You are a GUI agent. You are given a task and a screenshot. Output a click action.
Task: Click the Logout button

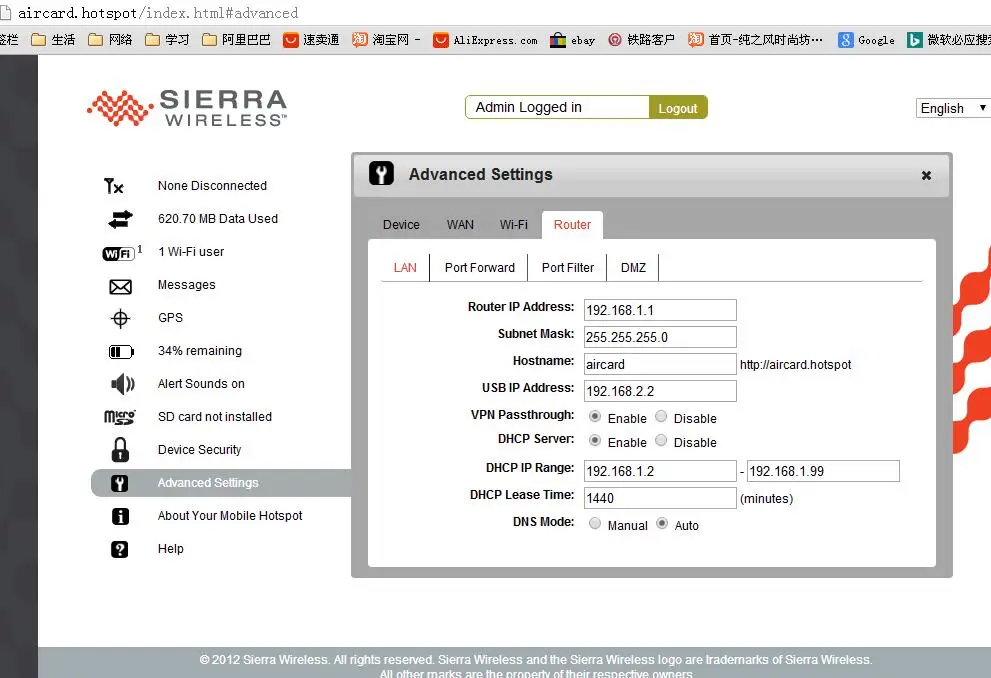tap(678, 108)
